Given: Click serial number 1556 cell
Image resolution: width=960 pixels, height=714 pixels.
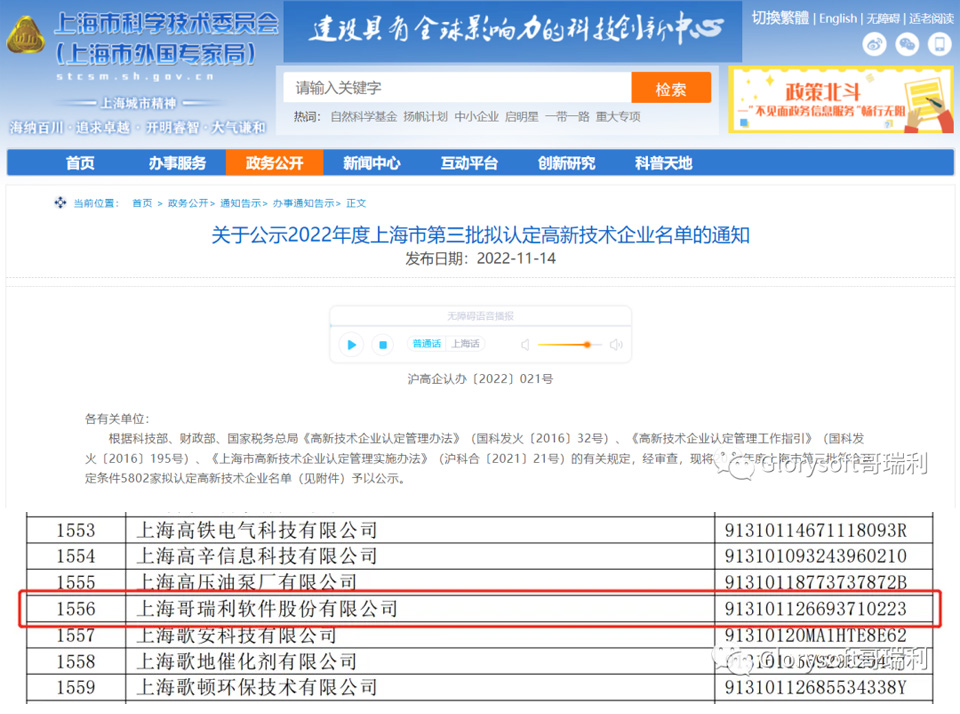Looking at the screenshot, I should click(76, 609).
